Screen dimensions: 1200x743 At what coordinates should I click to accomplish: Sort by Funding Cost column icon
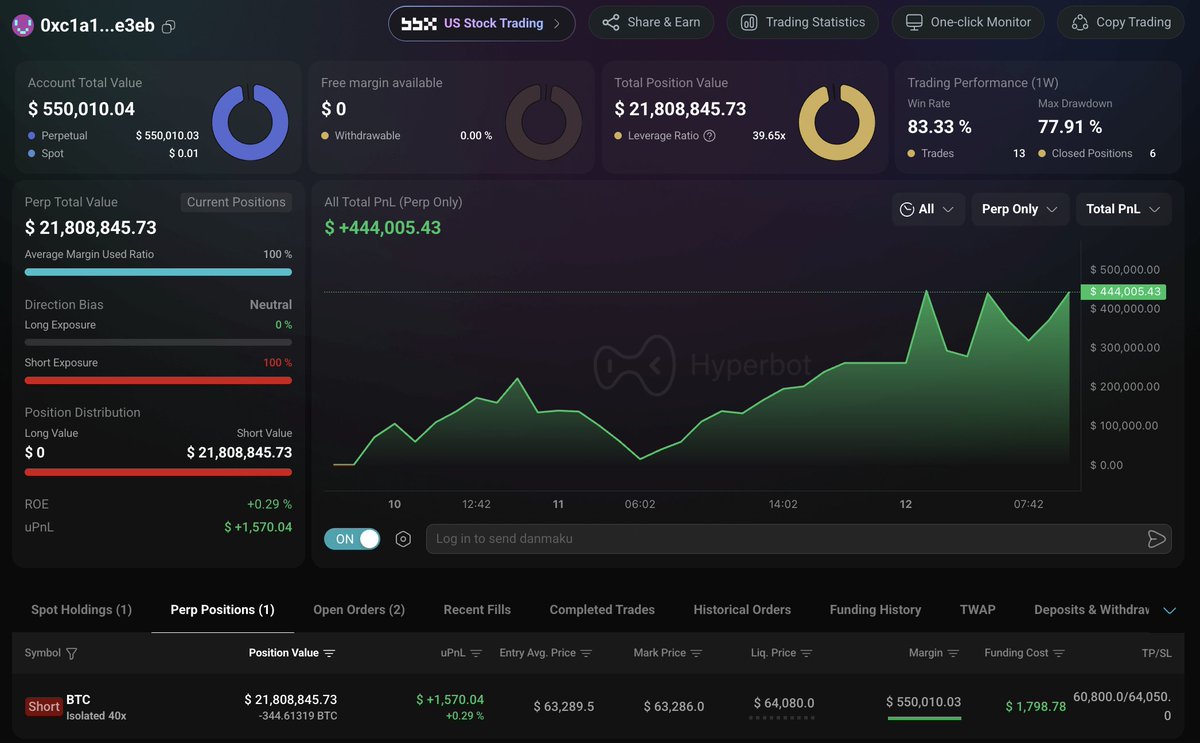(x=1059, y=653)
